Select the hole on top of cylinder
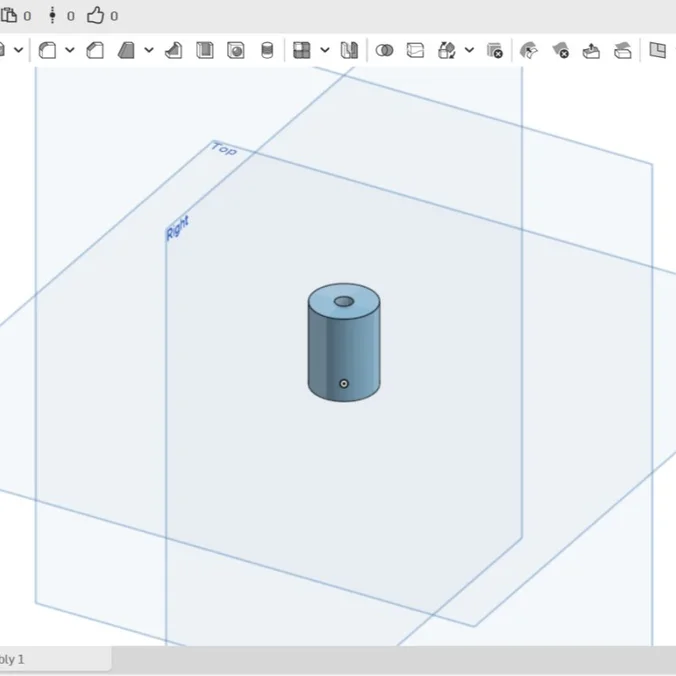The image size is (676, 676). tap(344, 301)
